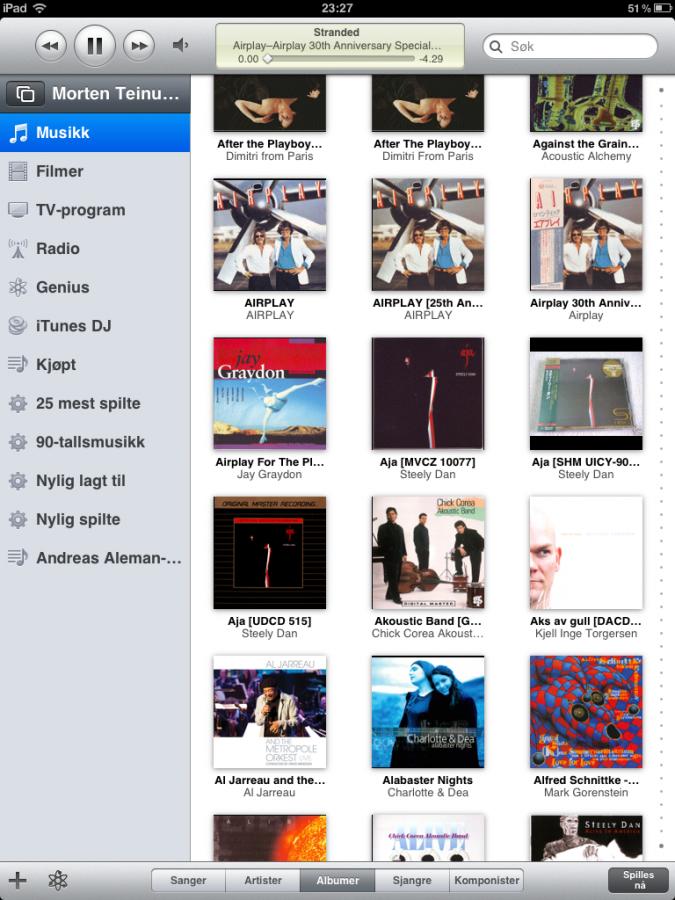Open Aks av gull album cover
Image resolution: width=675 pixels, height=900 pixels.
[586, 552]
